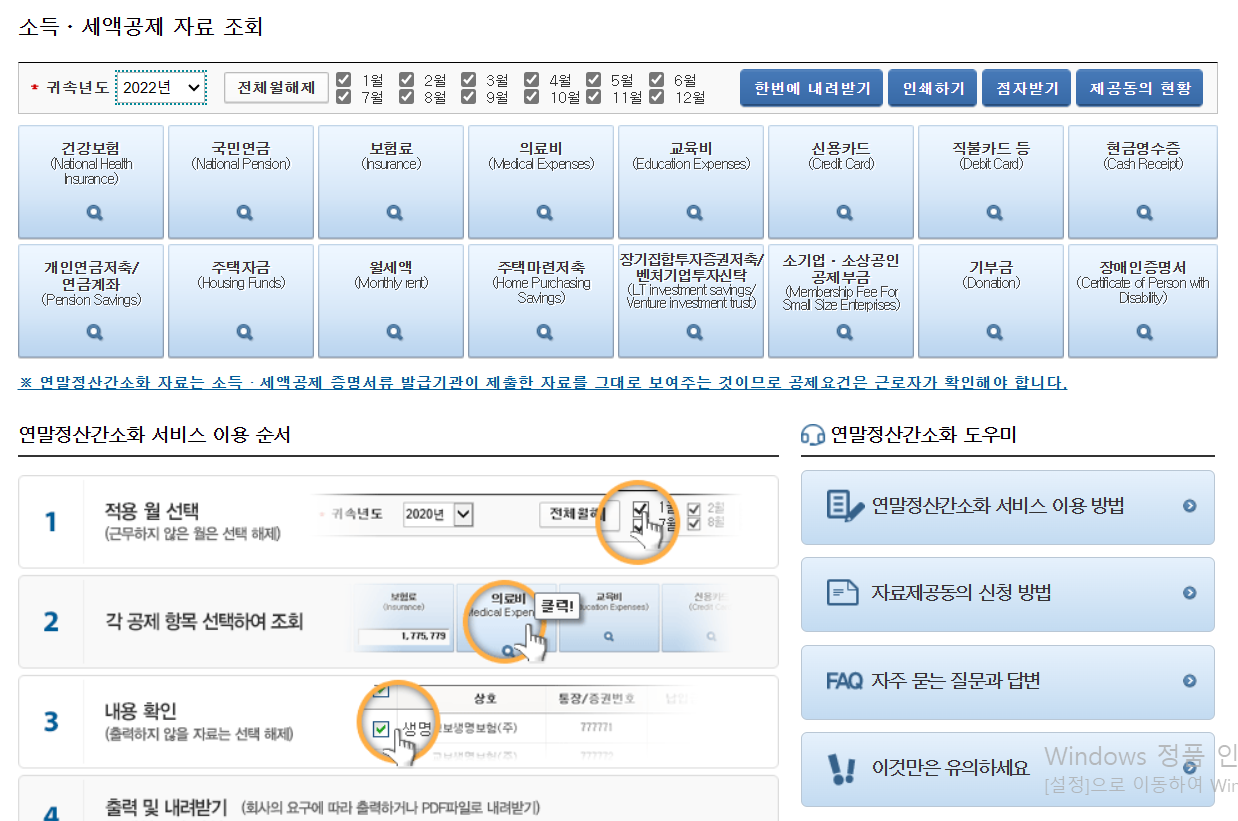Click magnifier icon under 기부금 card
Screen dimensions: 1238x821
point(994,333)
